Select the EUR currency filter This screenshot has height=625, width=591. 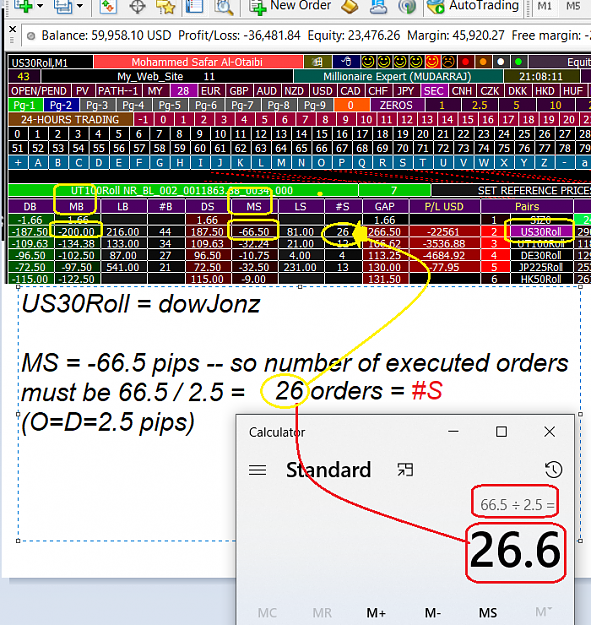click(x=211, y=90)
